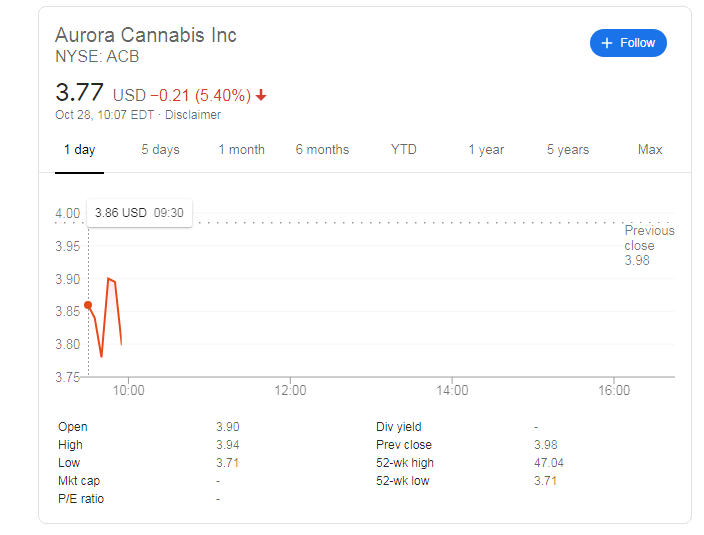Switch to the 5 days tab

pyautogui.click(x=160, y=149)
